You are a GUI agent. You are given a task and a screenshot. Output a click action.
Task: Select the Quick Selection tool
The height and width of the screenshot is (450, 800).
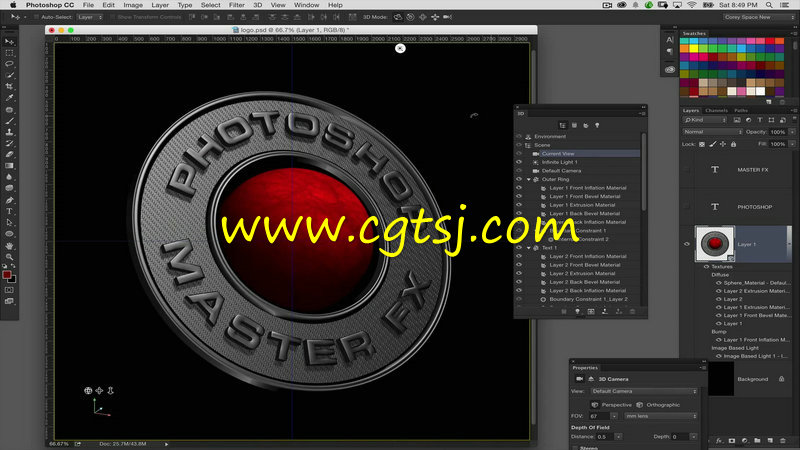9,76
